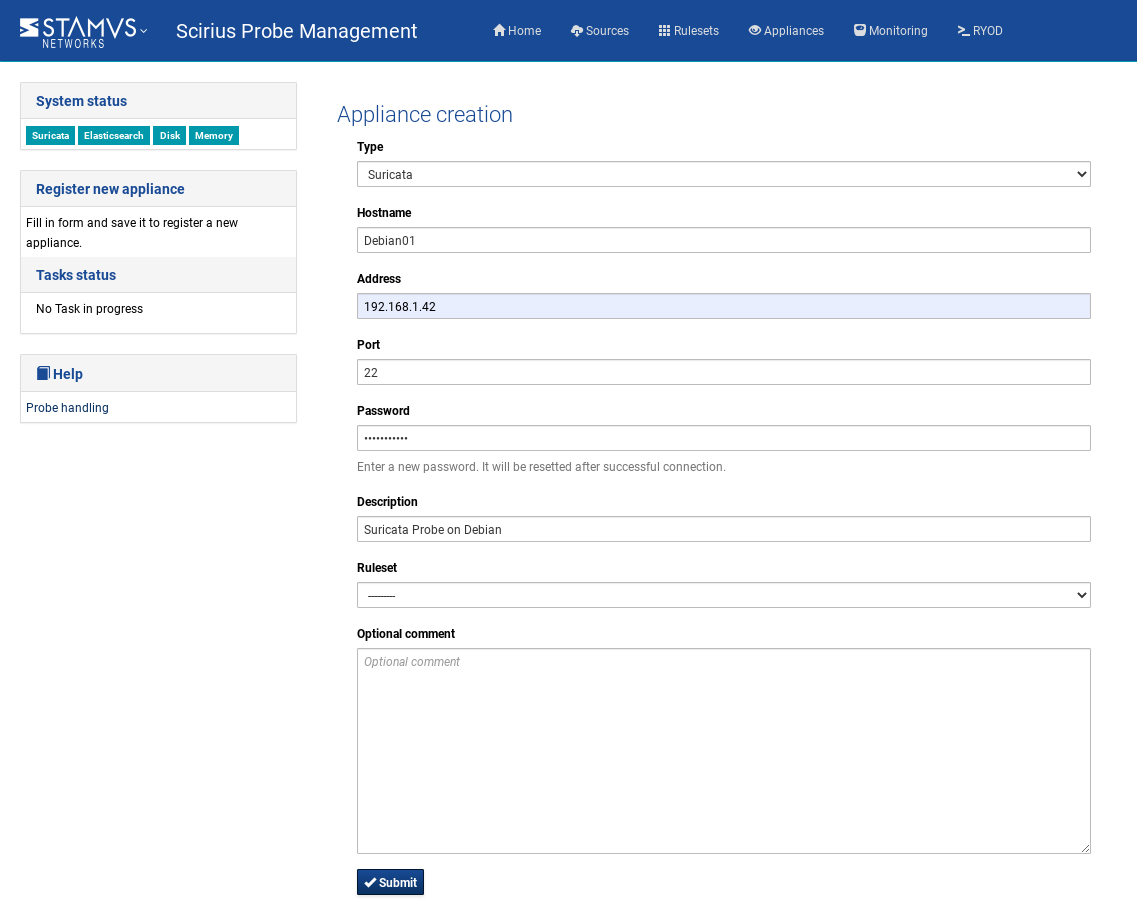
Task: Click the Help book icon
Action: [43, 373]
